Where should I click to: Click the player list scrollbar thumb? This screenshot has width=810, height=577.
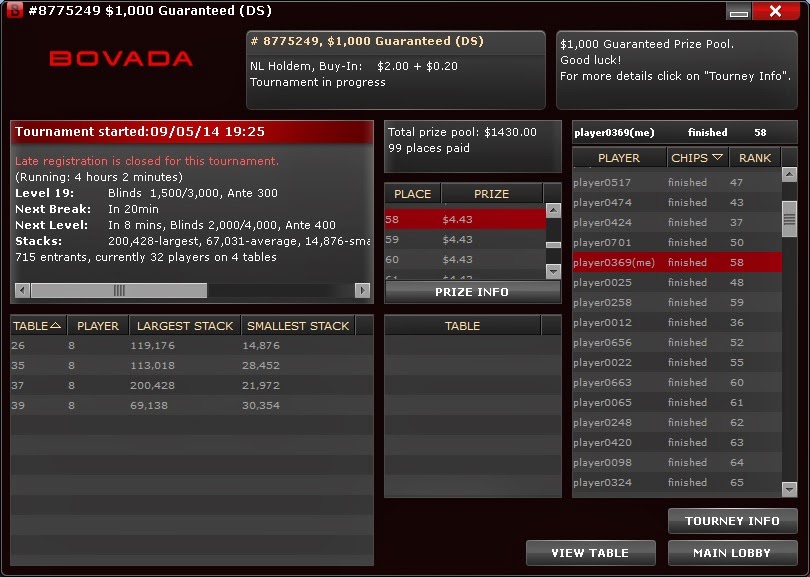click(x=789, y=220)
